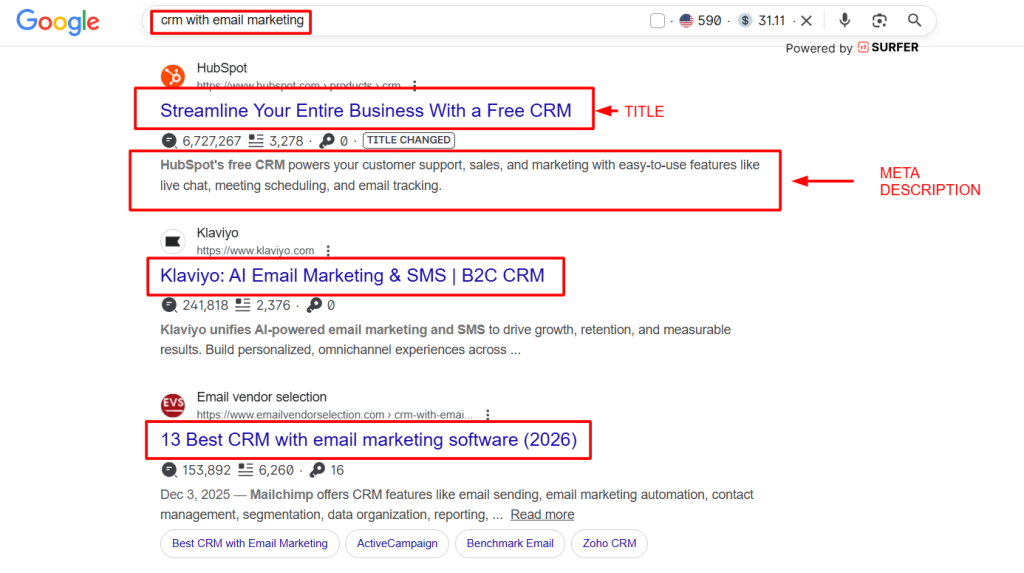The width and height of the screenshot is (1024, 573).
Task: Select the Benchmark Email chip
Action: point(510,544)
